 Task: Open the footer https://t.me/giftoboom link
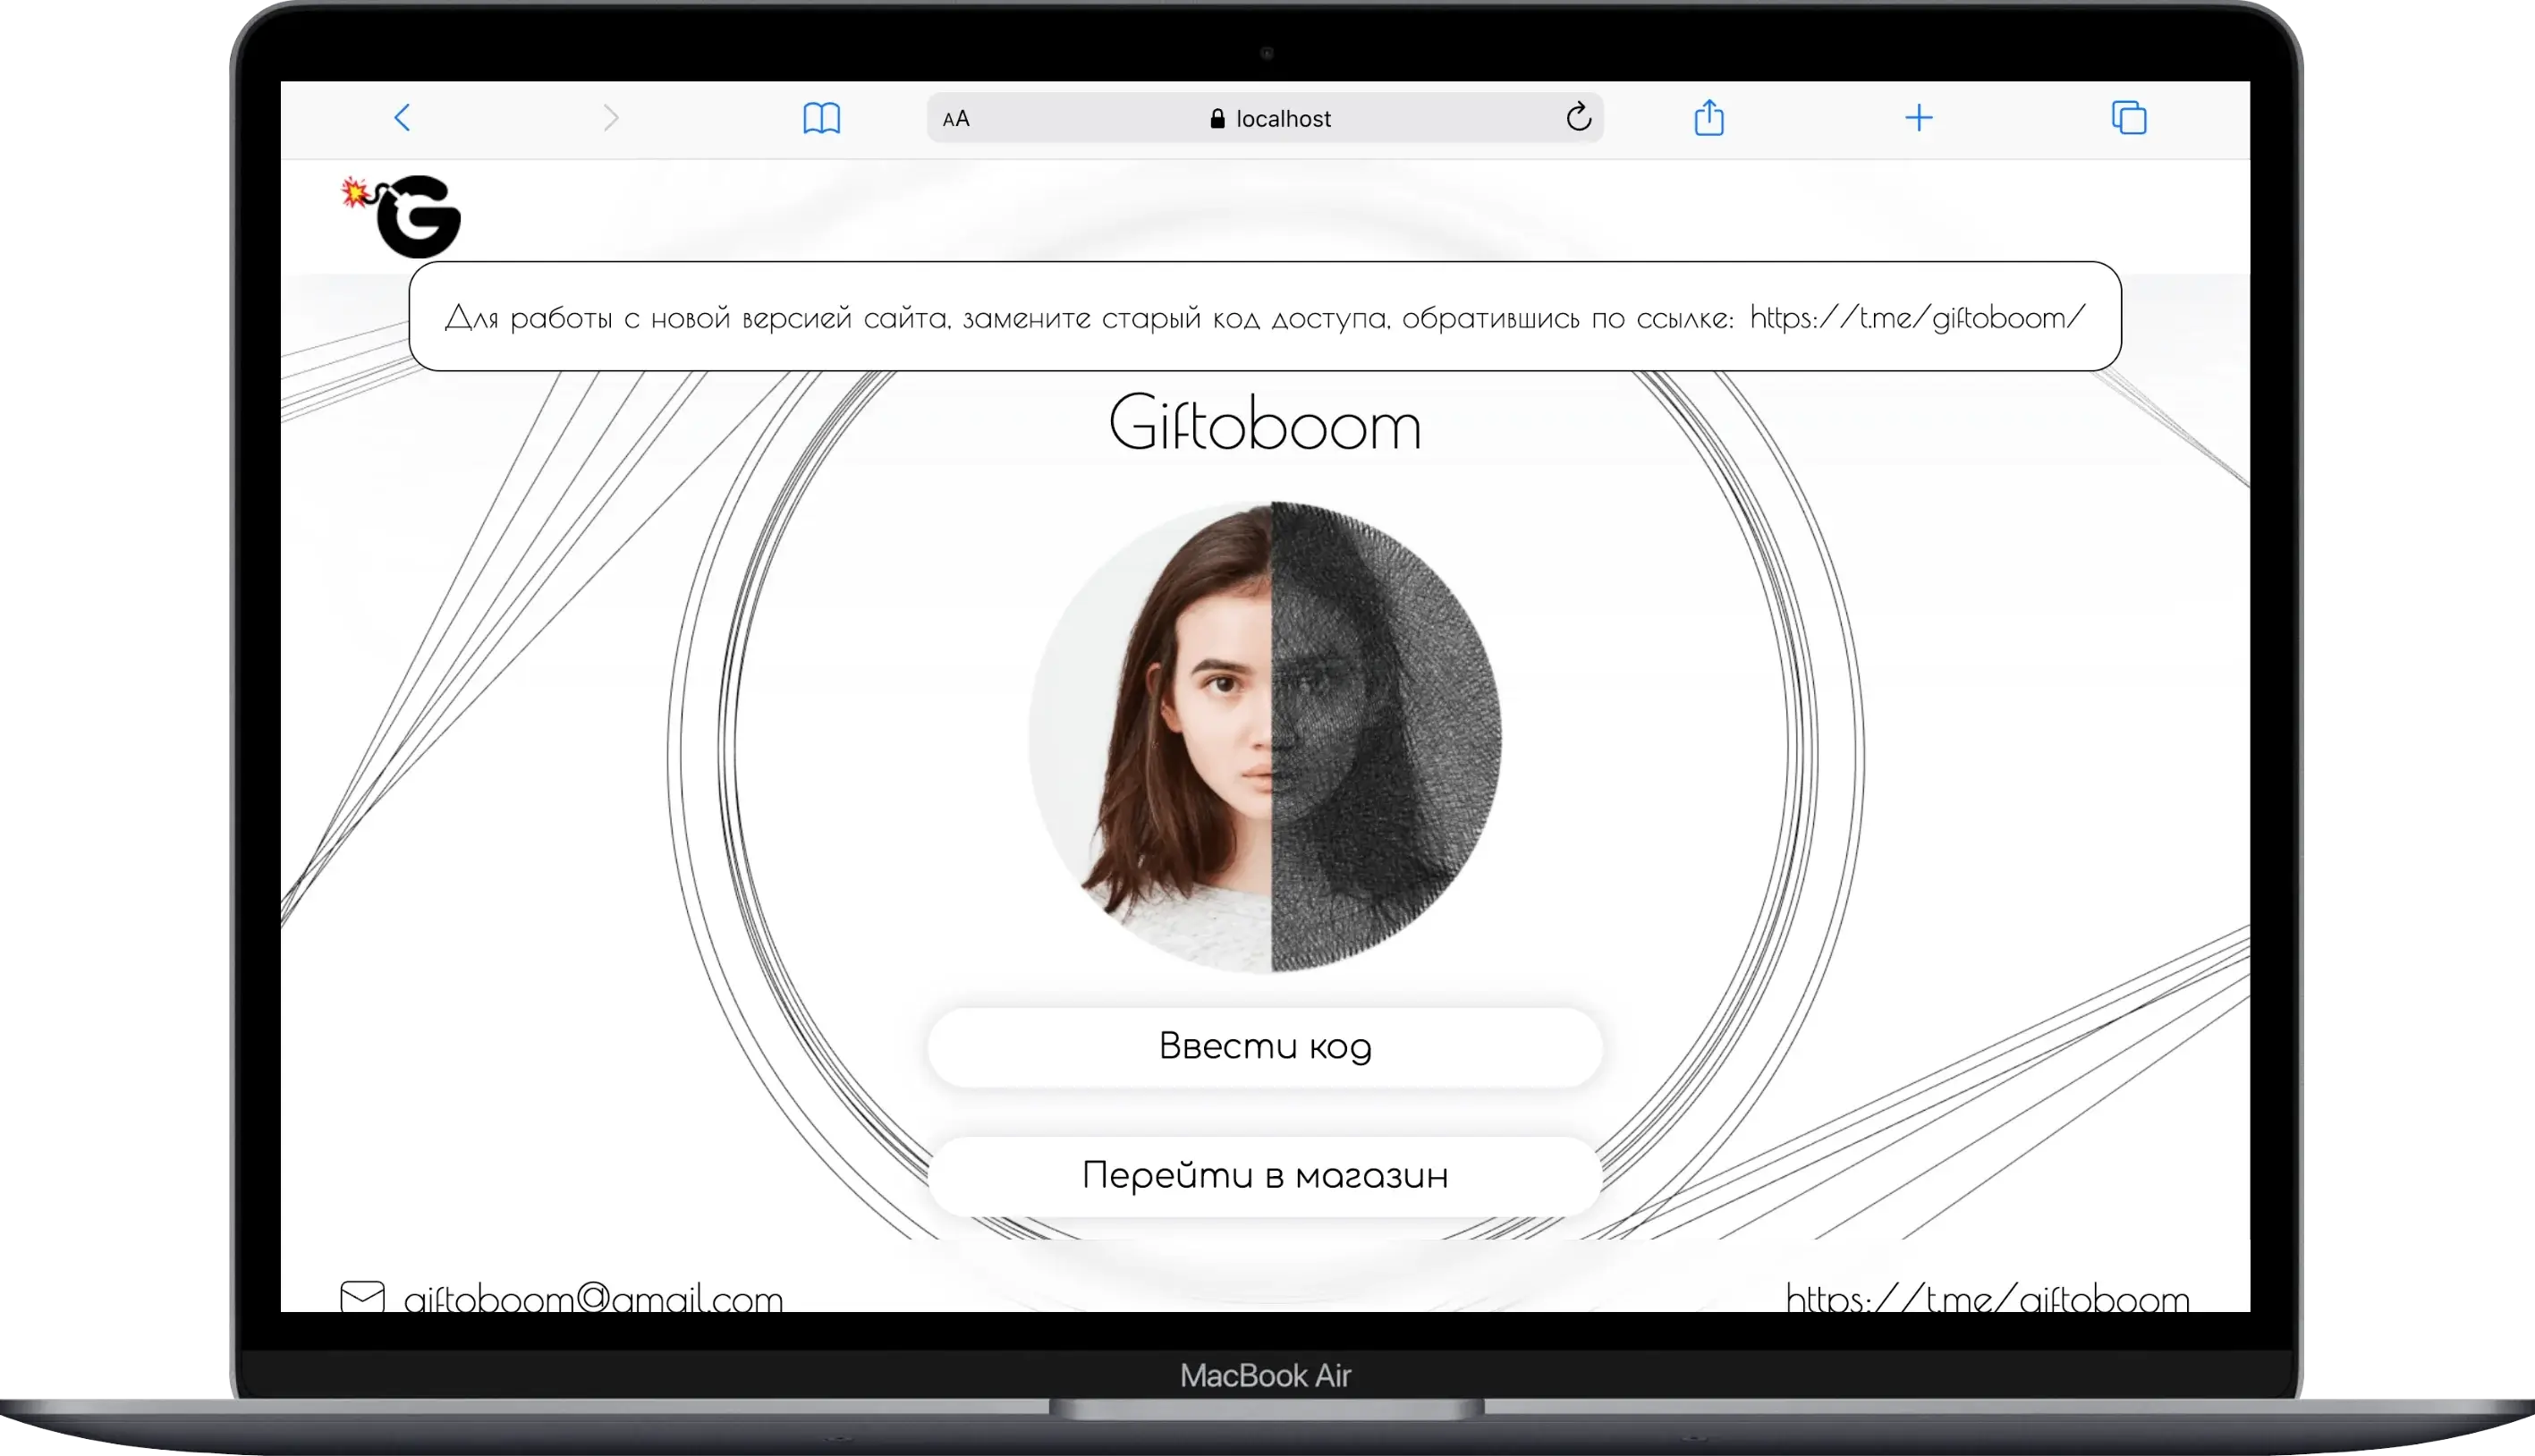click(1987, 1298)
